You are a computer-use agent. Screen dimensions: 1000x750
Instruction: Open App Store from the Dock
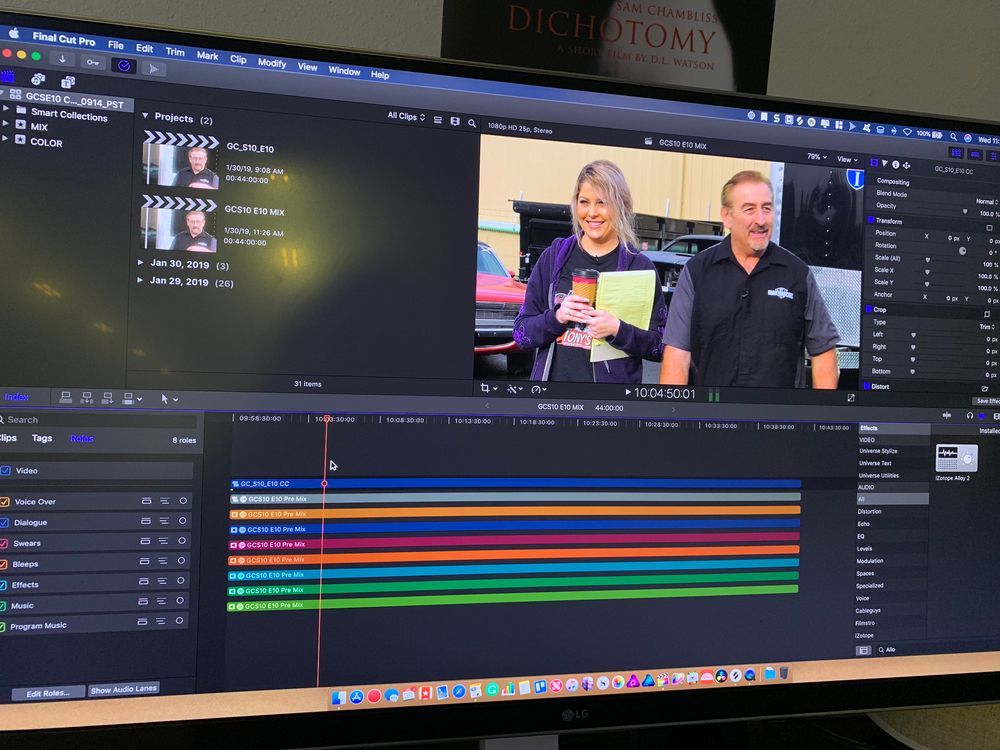(x=357, y=697)
